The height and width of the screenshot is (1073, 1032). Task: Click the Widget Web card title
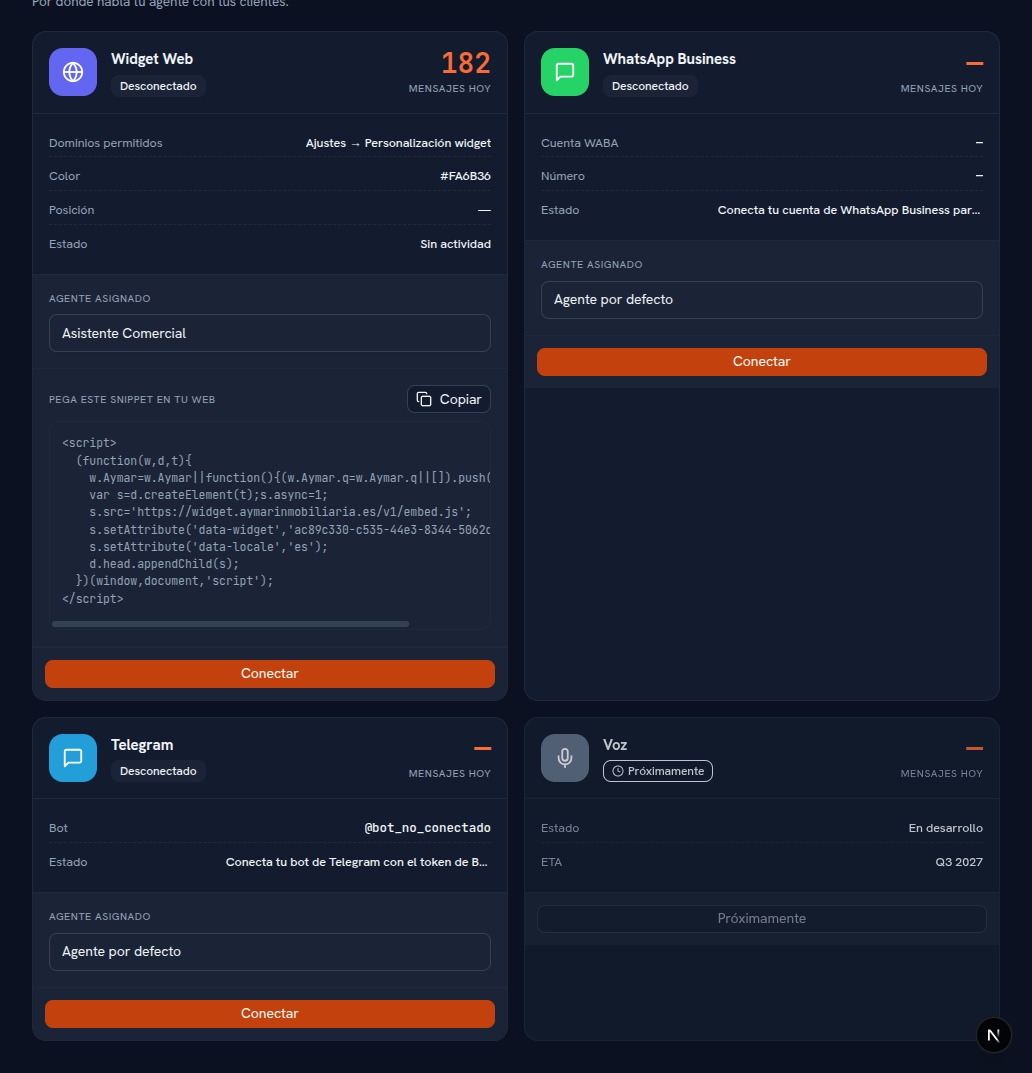(x=152, y=59)
